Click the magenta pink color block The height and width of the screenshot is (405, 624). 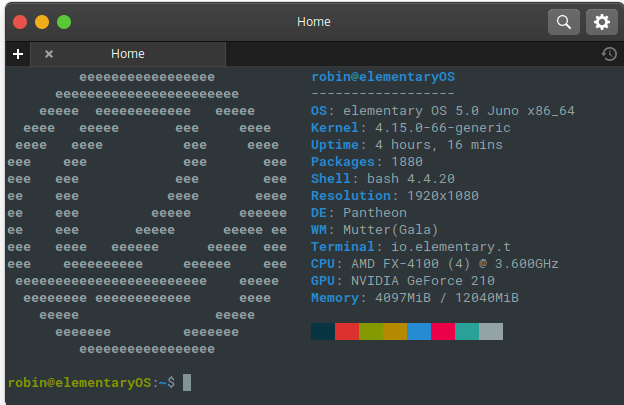click(x=443, y=331)
